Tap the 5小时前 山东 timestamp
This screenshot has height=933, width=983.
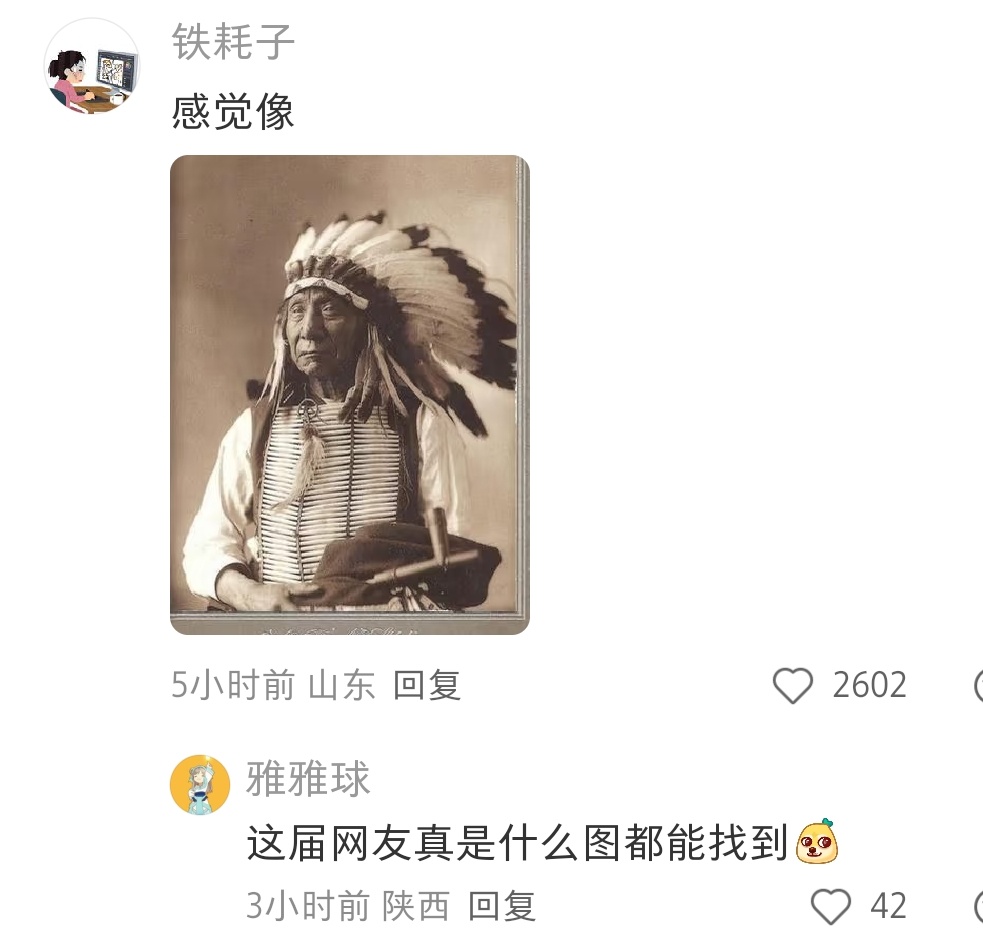pos(273,685)
